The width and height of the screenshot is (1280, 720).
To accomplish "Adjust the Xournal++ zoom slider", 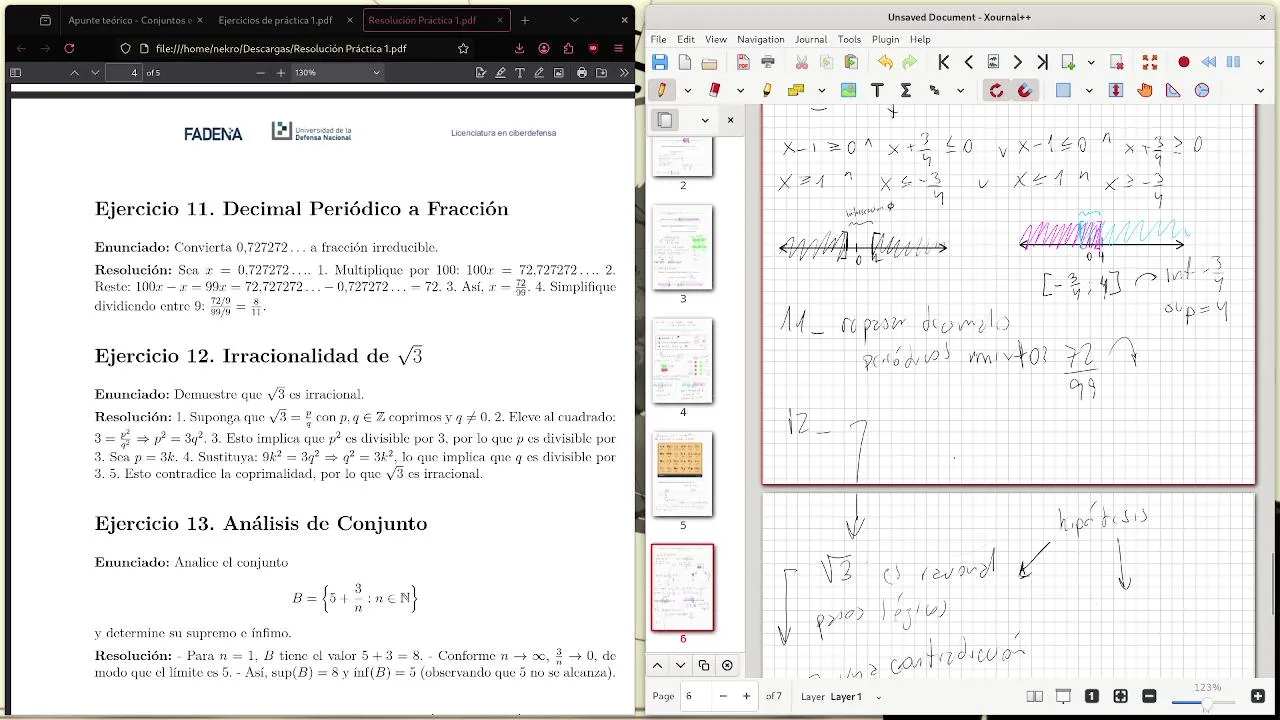I will tap(1207, 702).
